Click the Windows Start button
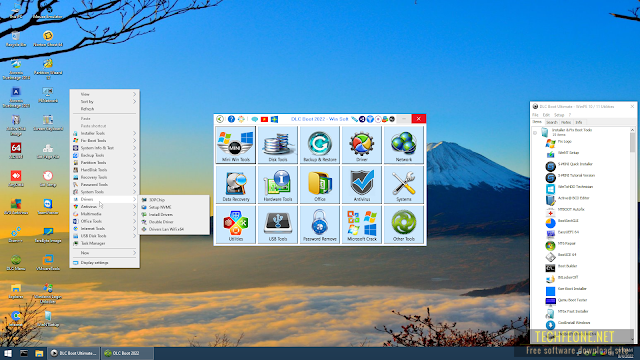Screen dimensions: 640x360 pos(7,353)
